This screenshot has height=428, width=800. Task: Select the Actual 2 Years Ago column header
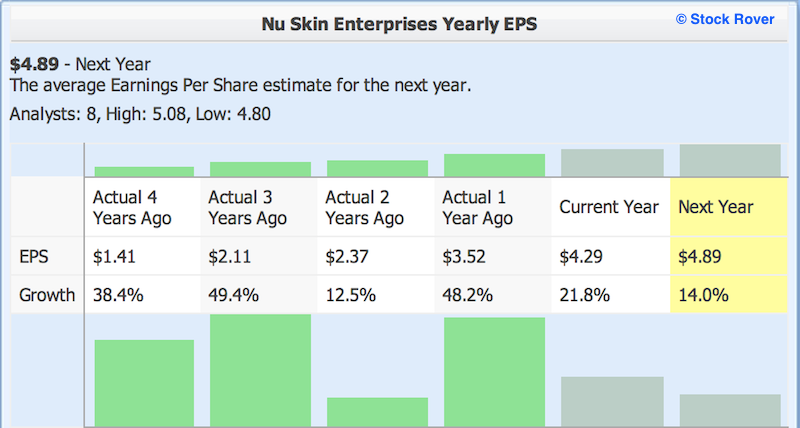tap(376, 207)
